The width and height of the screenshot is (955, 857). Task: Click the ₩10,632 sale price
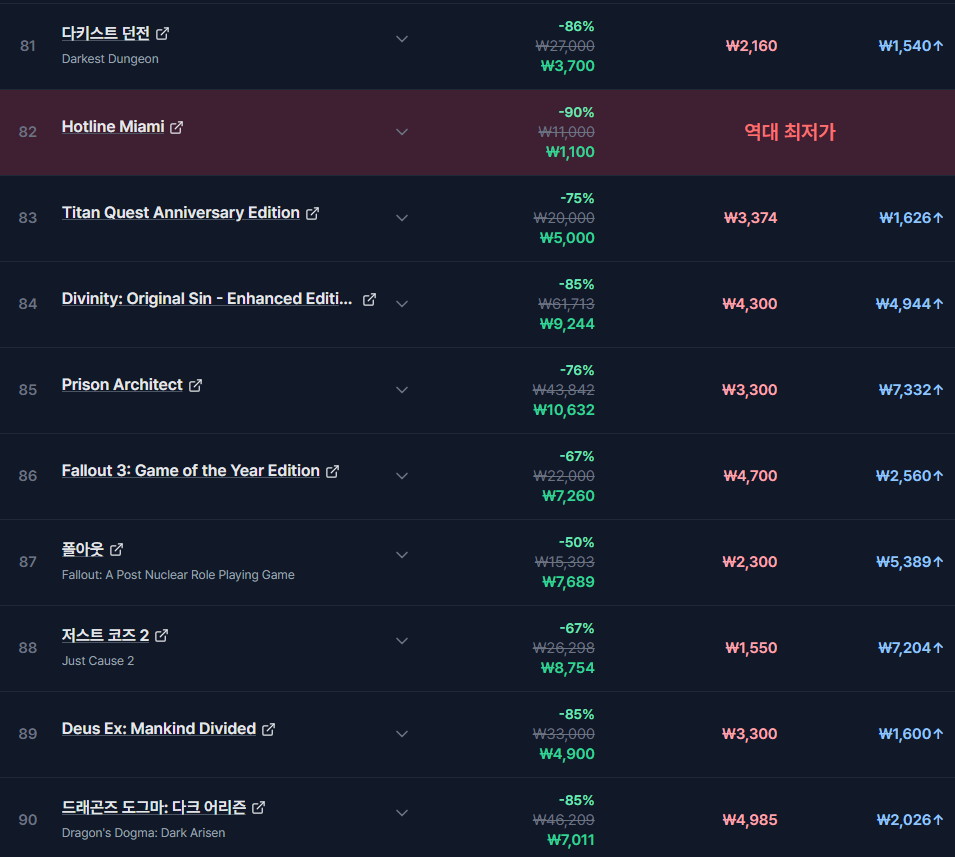tap(564, 409)
